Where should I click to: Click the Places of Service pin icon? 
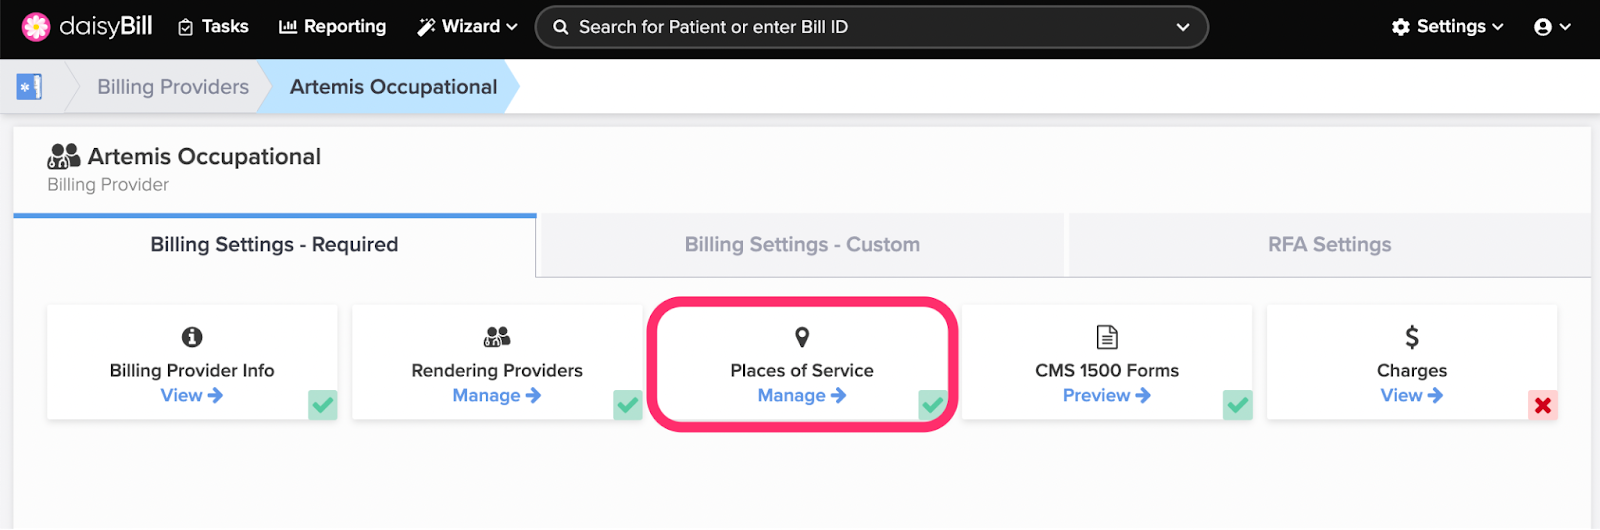click(x=802, y=337)
